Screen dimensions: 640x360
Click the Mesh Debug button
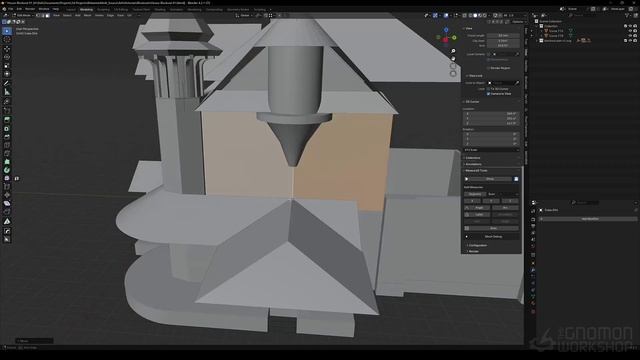(x=493, y=237)
